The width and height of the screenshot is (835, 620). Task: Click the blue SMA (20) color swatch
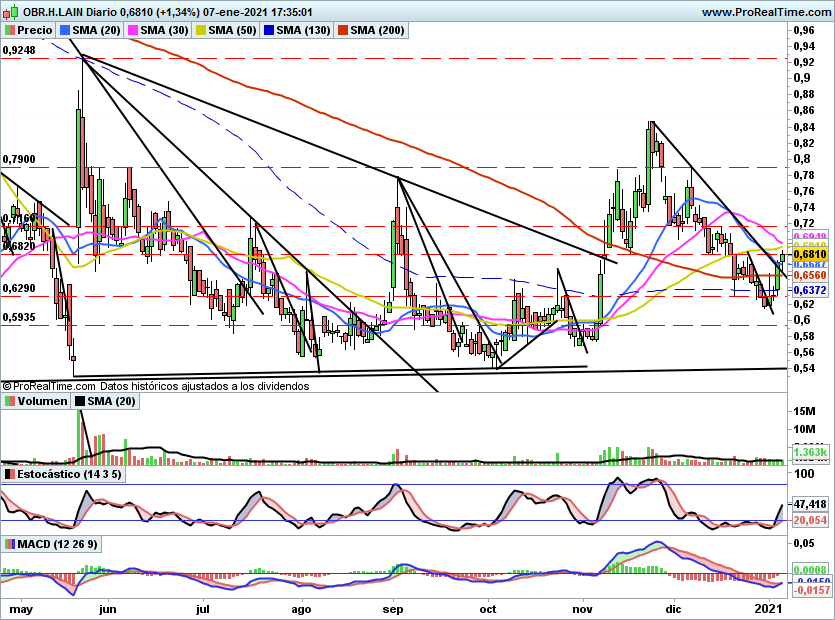[x=66, y=31]
